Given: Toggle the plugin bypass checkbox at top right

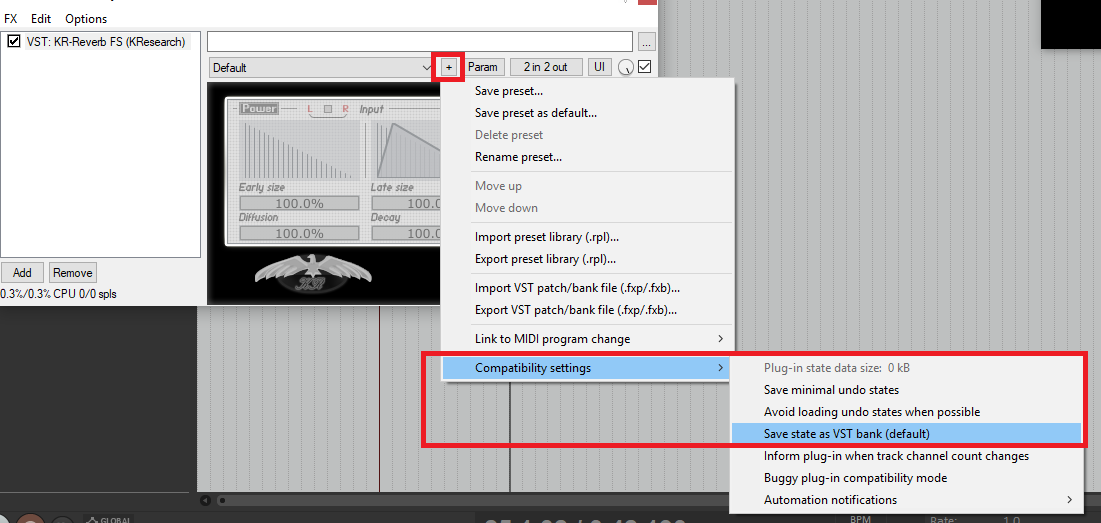Looking at the screenshot, I should tap(645, 67).
